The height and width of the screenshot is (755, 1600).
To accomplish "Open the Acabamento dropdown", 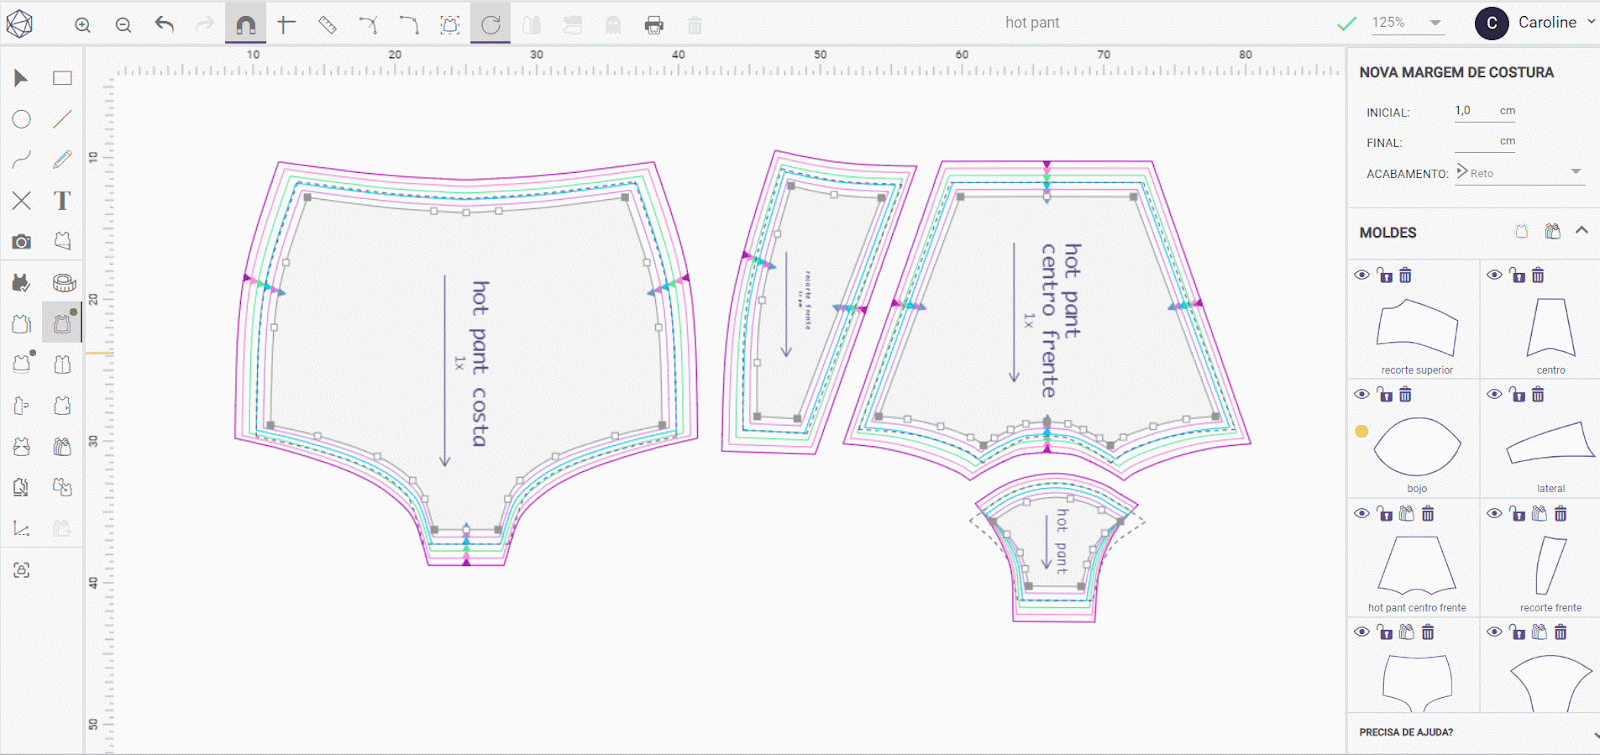I will pyautogui.click(x=1520, y=173).
